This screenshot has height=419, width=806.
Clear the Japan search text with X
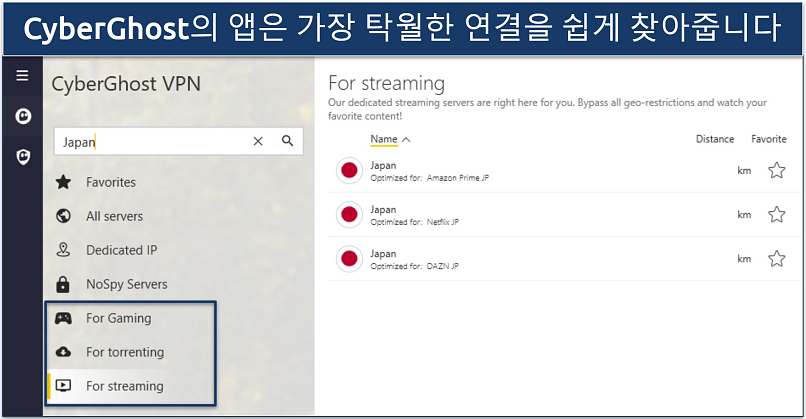258,142
